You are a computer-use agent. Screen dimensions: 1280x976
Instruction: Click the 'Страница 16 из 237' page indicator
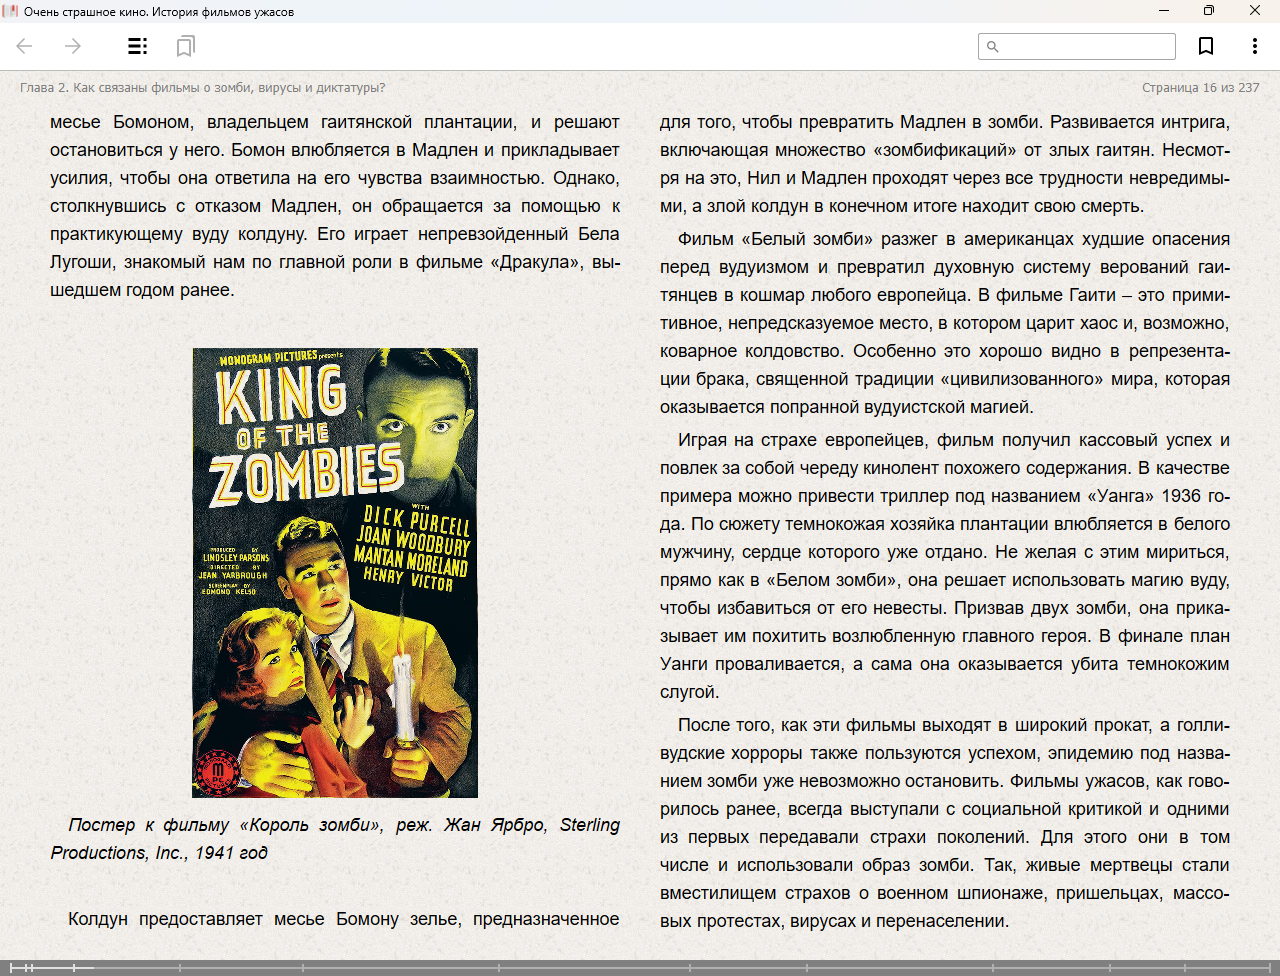pyautogui.click(x=1200, y=88)
